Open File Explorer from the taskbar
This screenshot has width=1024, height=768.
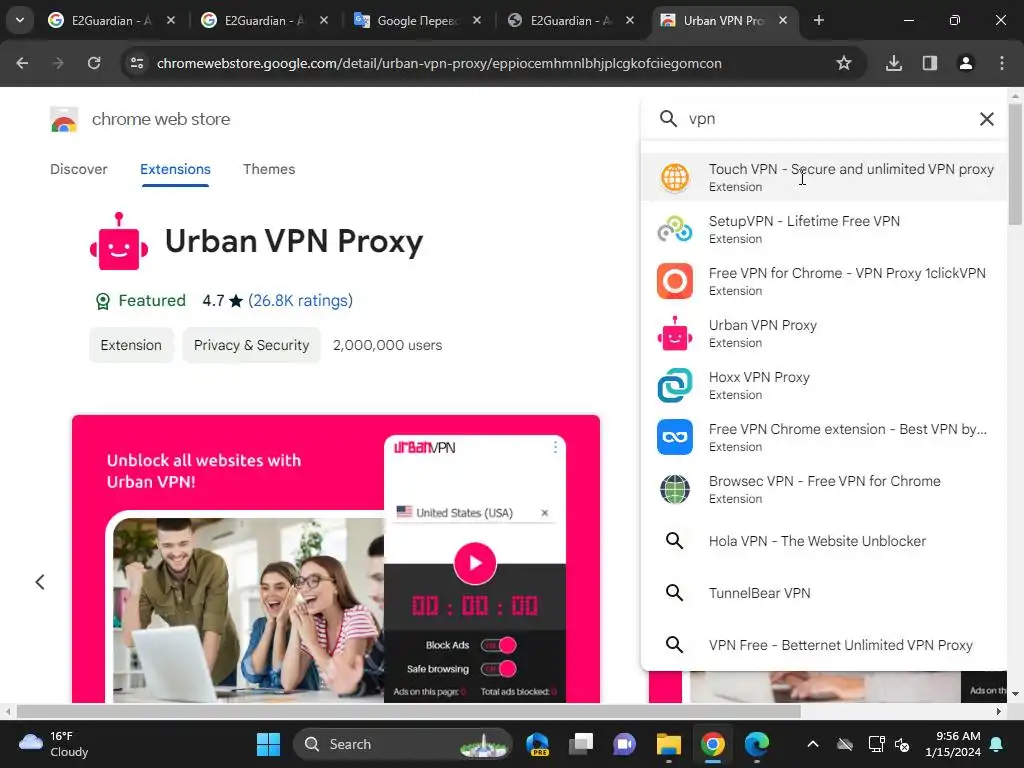[669, 744]
